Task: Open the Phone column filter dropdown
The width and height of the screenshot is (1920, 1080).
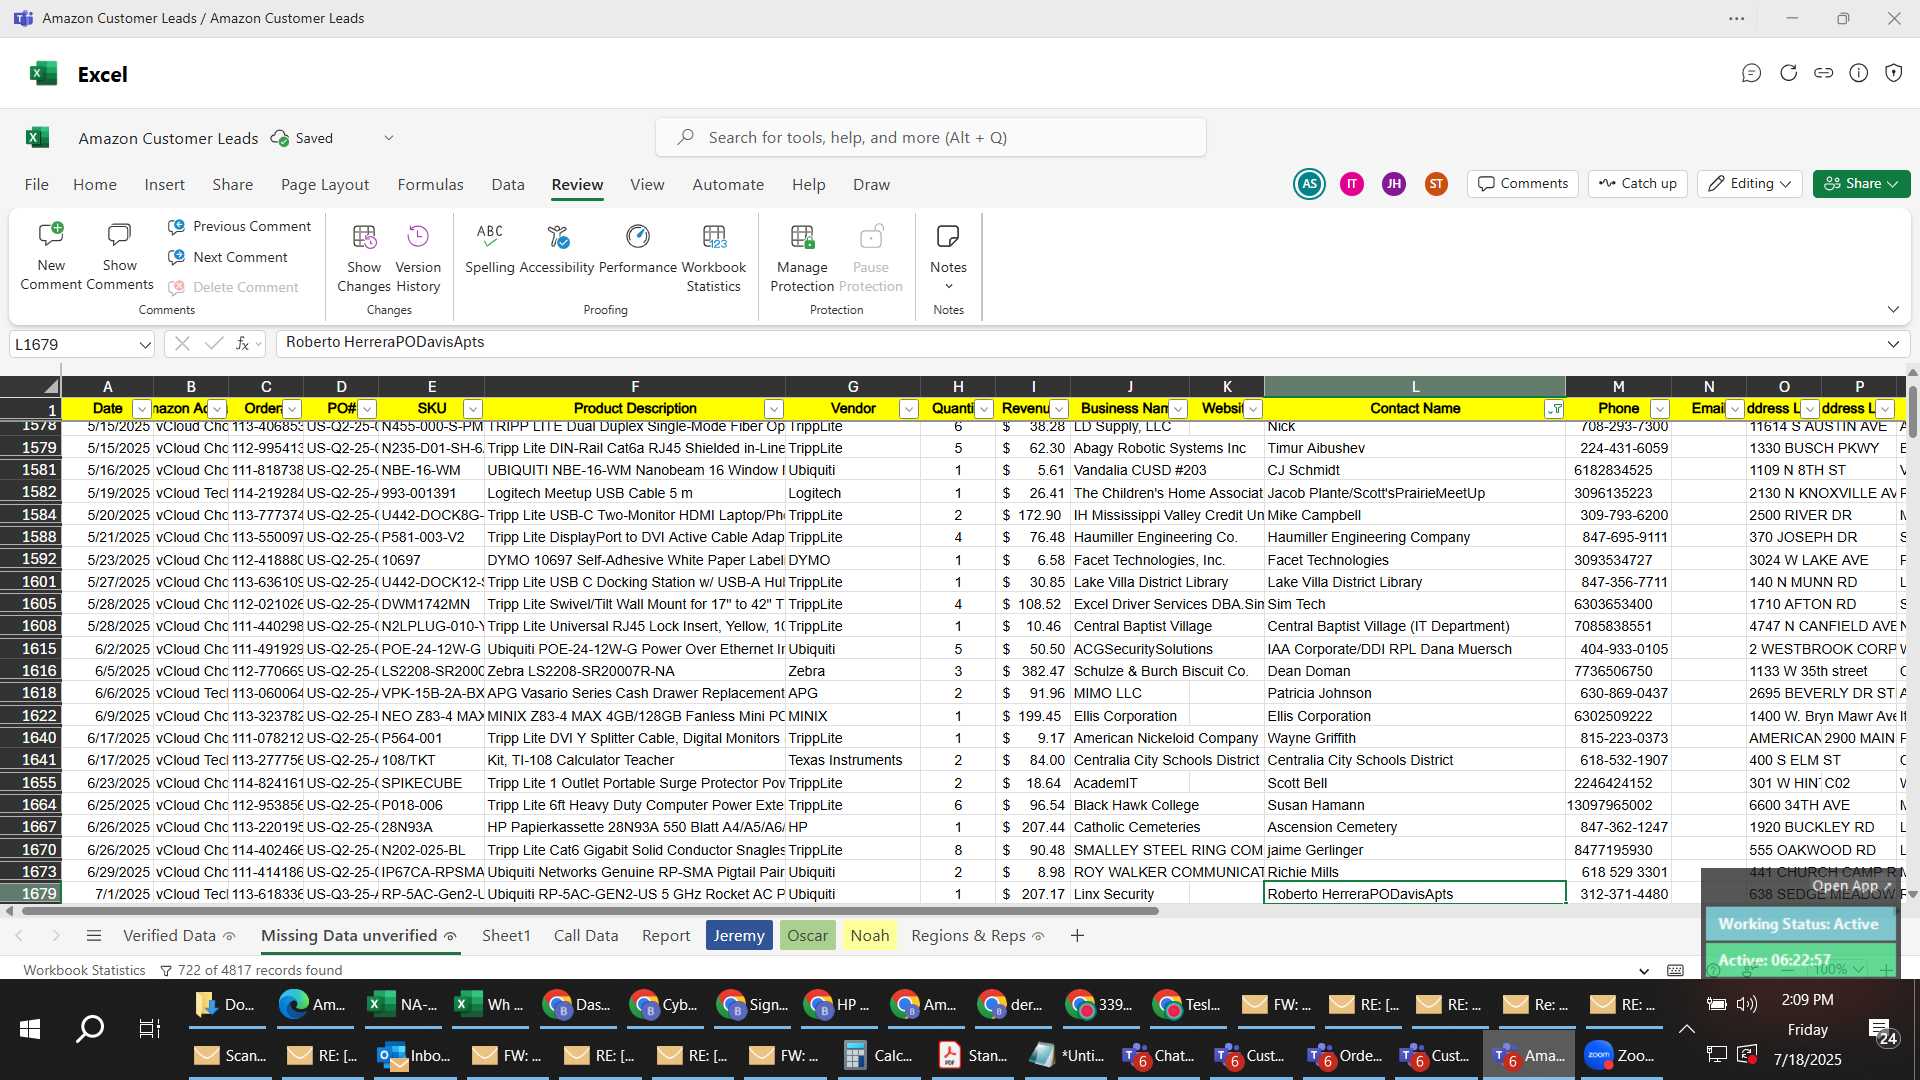Action: pyautogui.click(x=1659, y=409)
